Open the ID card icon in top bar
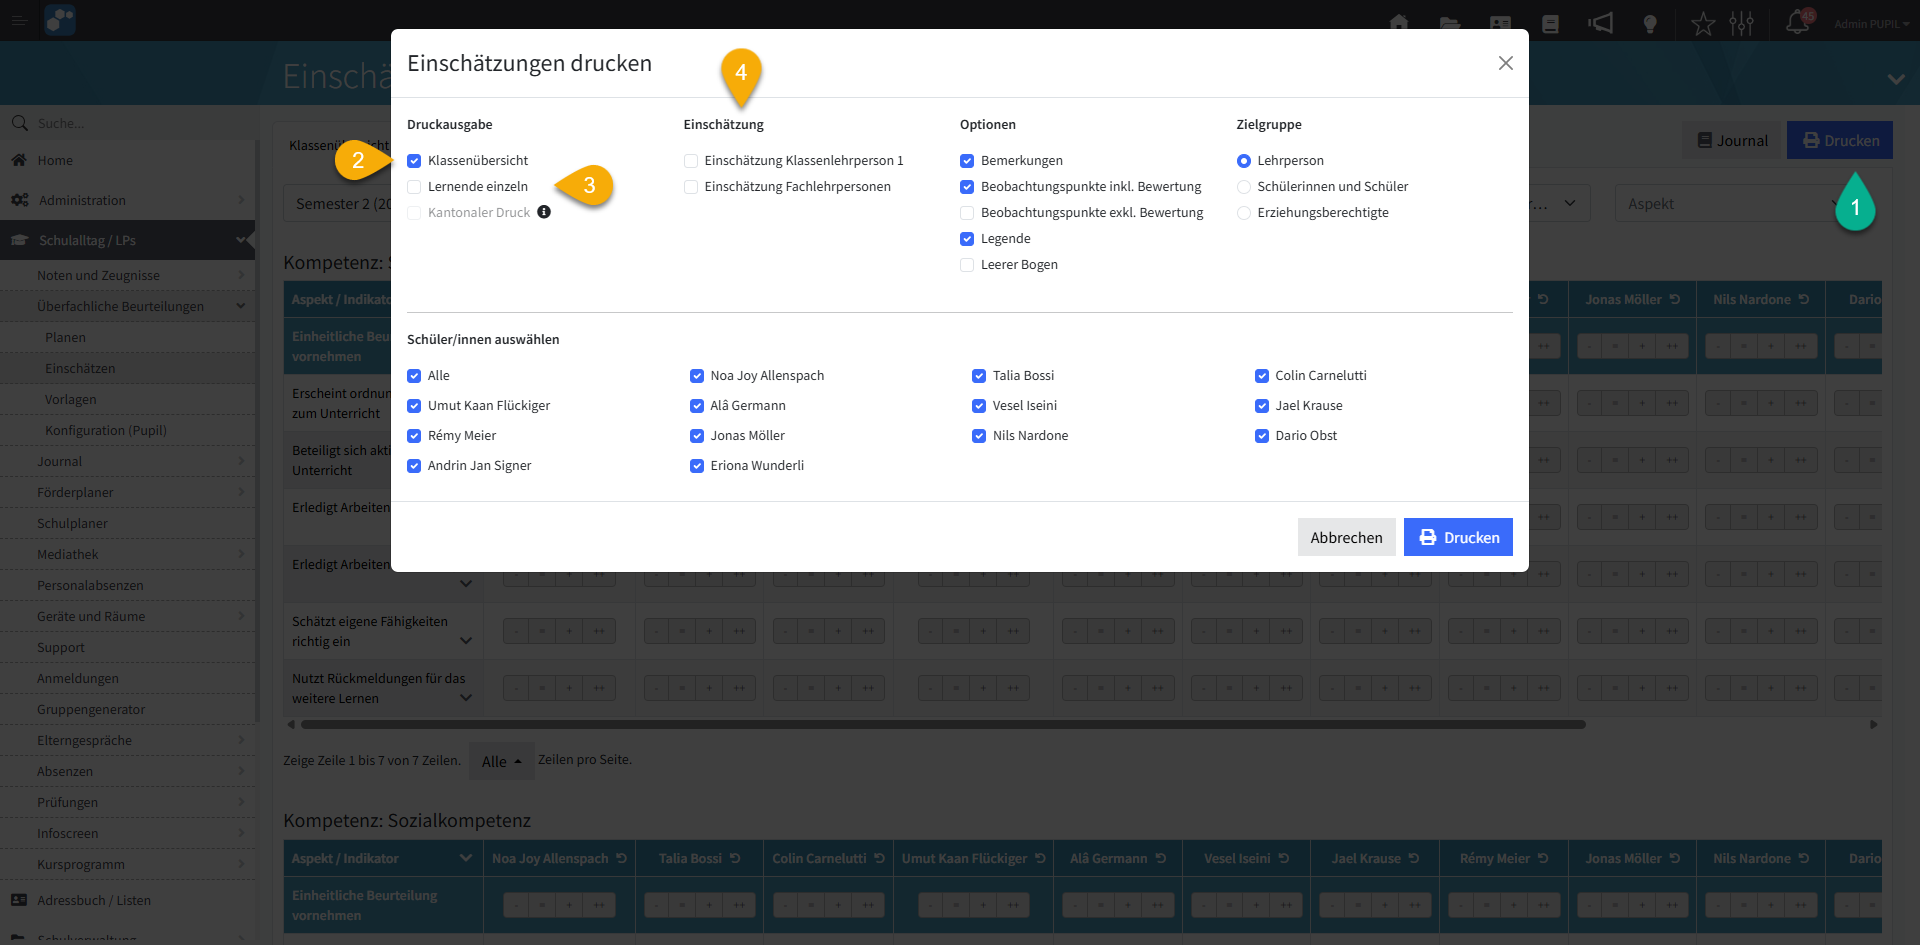The height and width of the screenshot is (945, 1920). pos(1500,23)
